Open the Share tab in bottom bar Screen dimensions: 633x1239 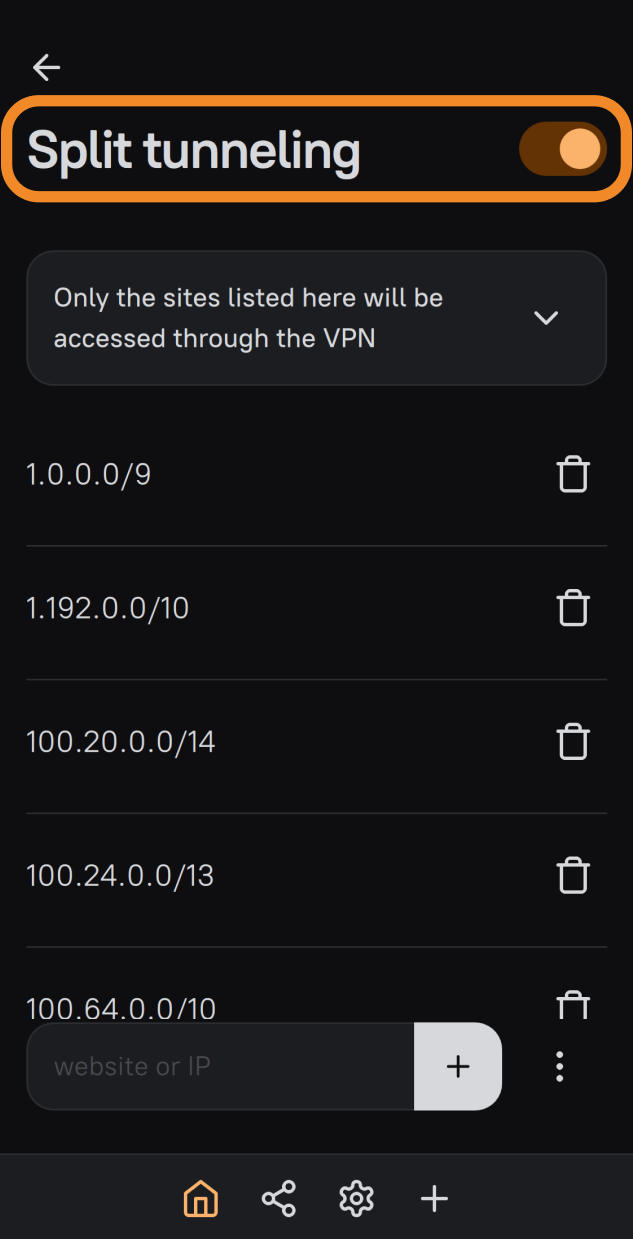click(x=278, y=1198)
